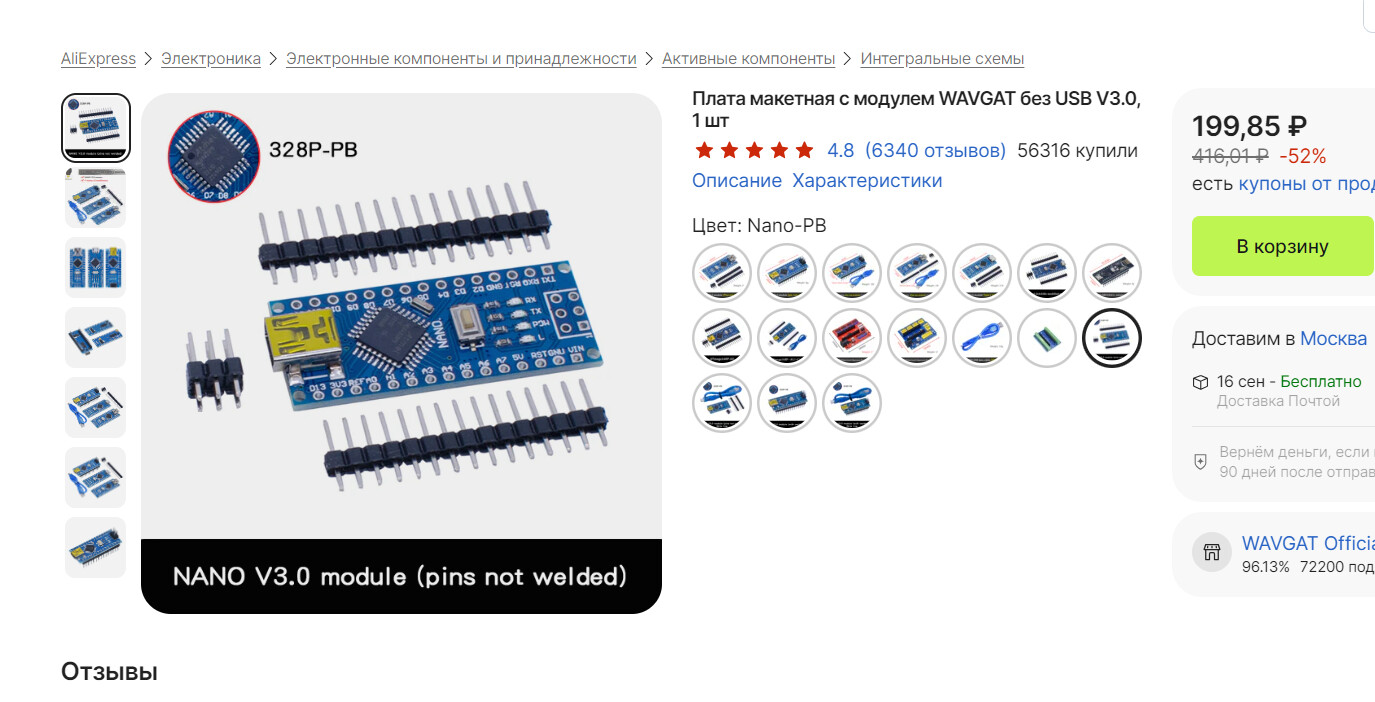Select the blue USB cable only variant
Screen dimensions: 1375x702
click(982, 338)
